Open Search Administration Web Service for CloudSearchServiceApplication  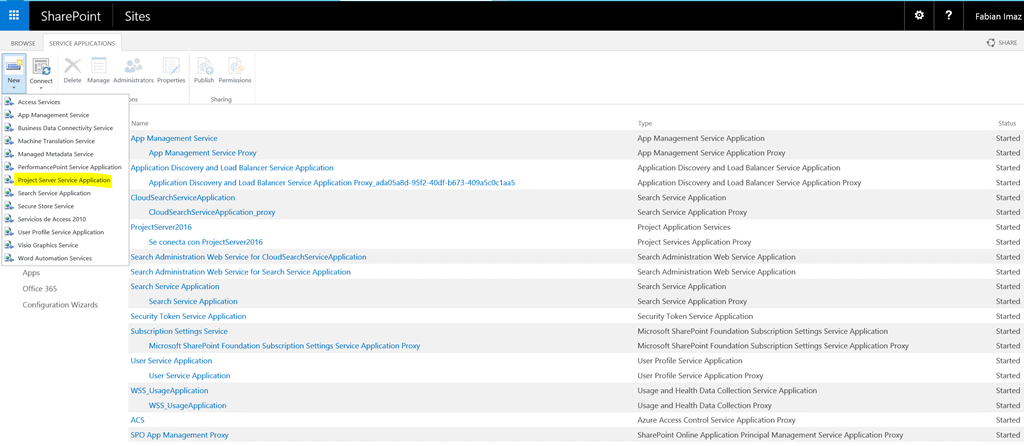(248, 257)
